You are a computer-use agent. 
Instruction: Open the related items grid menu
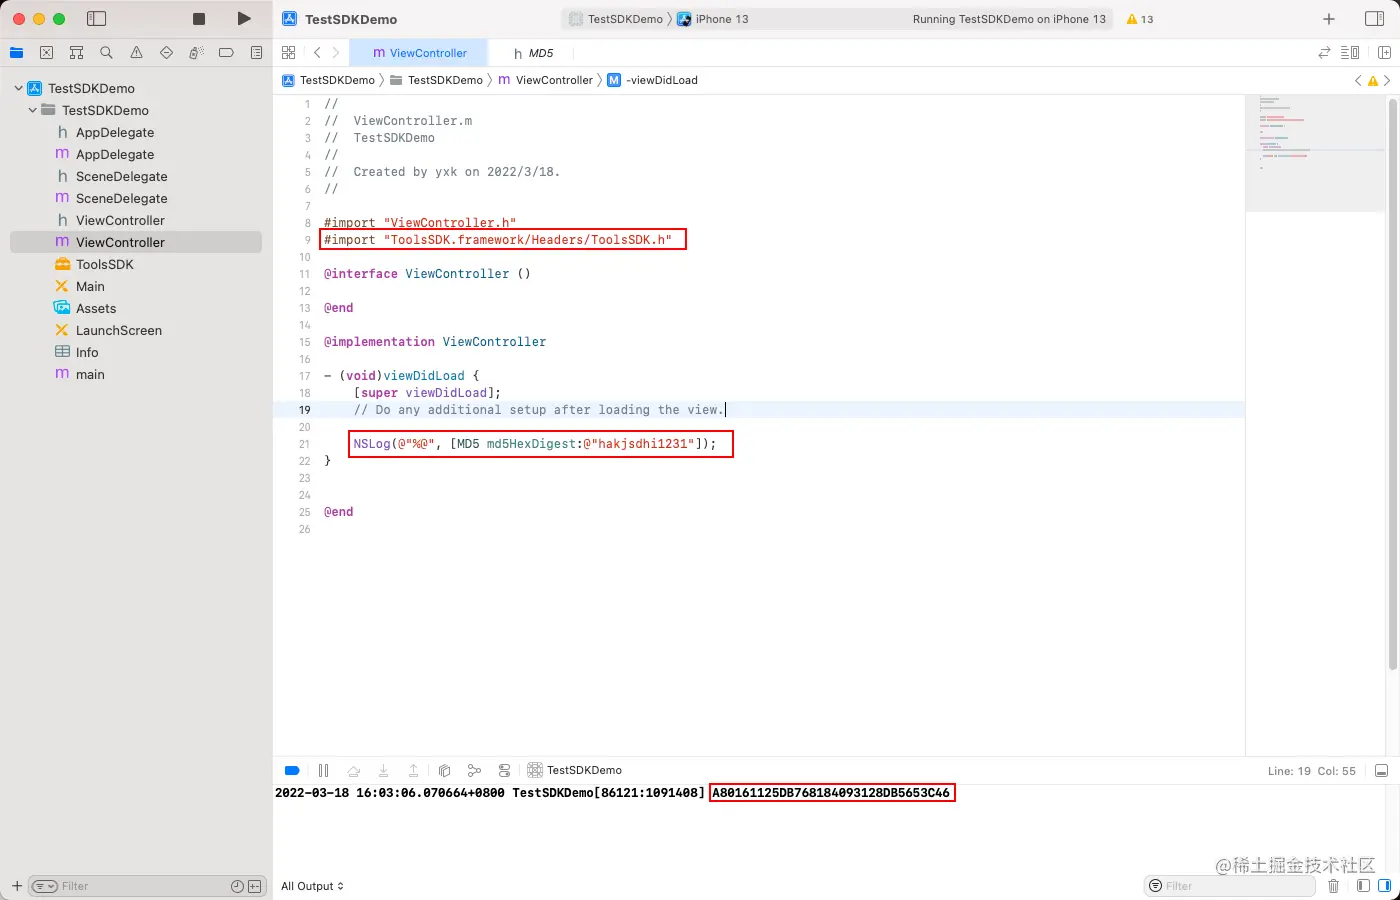289,53
